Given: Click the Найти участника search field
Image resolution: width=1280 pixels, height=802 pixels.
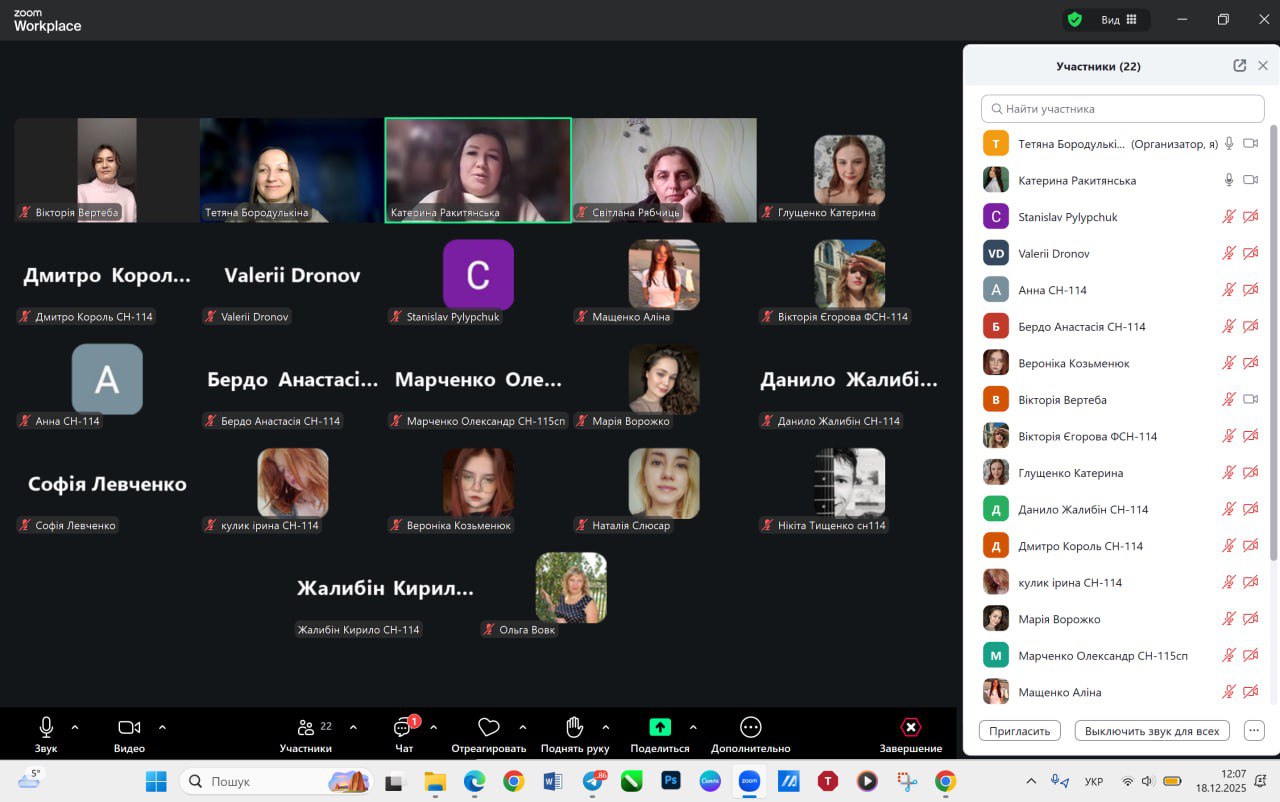Looking at the screenshot, I should pyautogui.click(x=1122, y=109).
